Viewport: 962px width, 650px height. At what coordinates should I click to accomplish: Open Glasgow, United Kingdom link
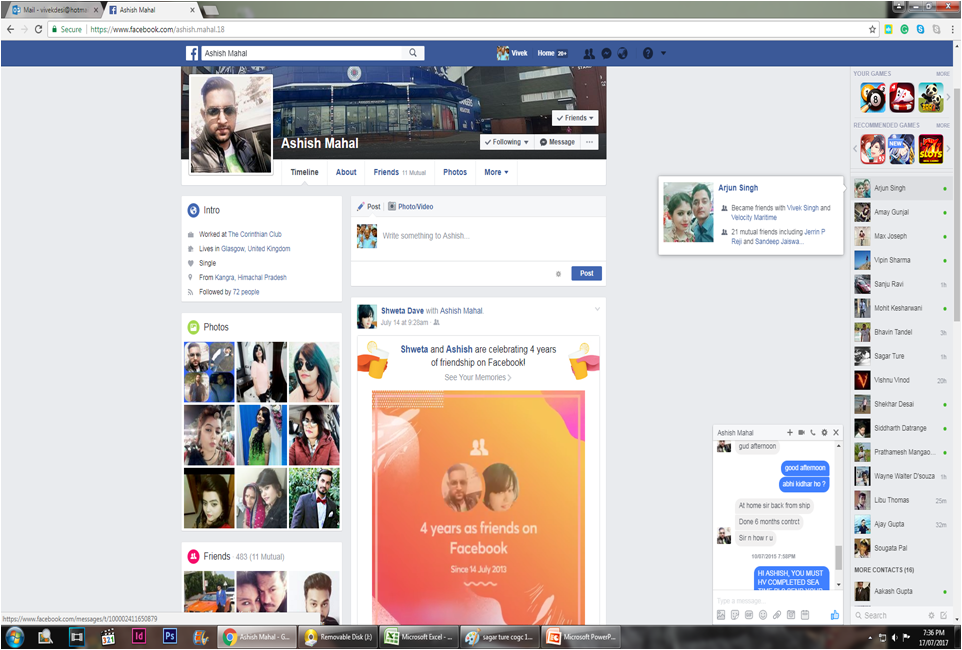tap(256, 249)
